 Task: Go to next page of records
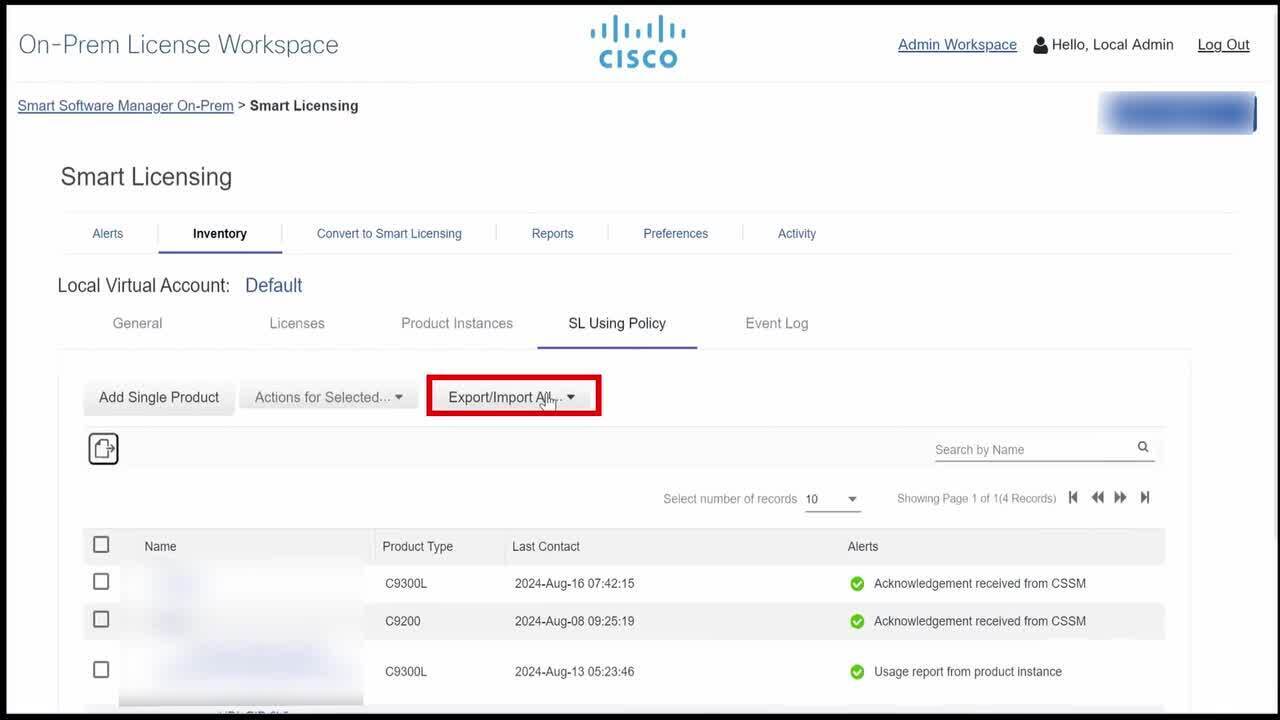point(1120,497)
